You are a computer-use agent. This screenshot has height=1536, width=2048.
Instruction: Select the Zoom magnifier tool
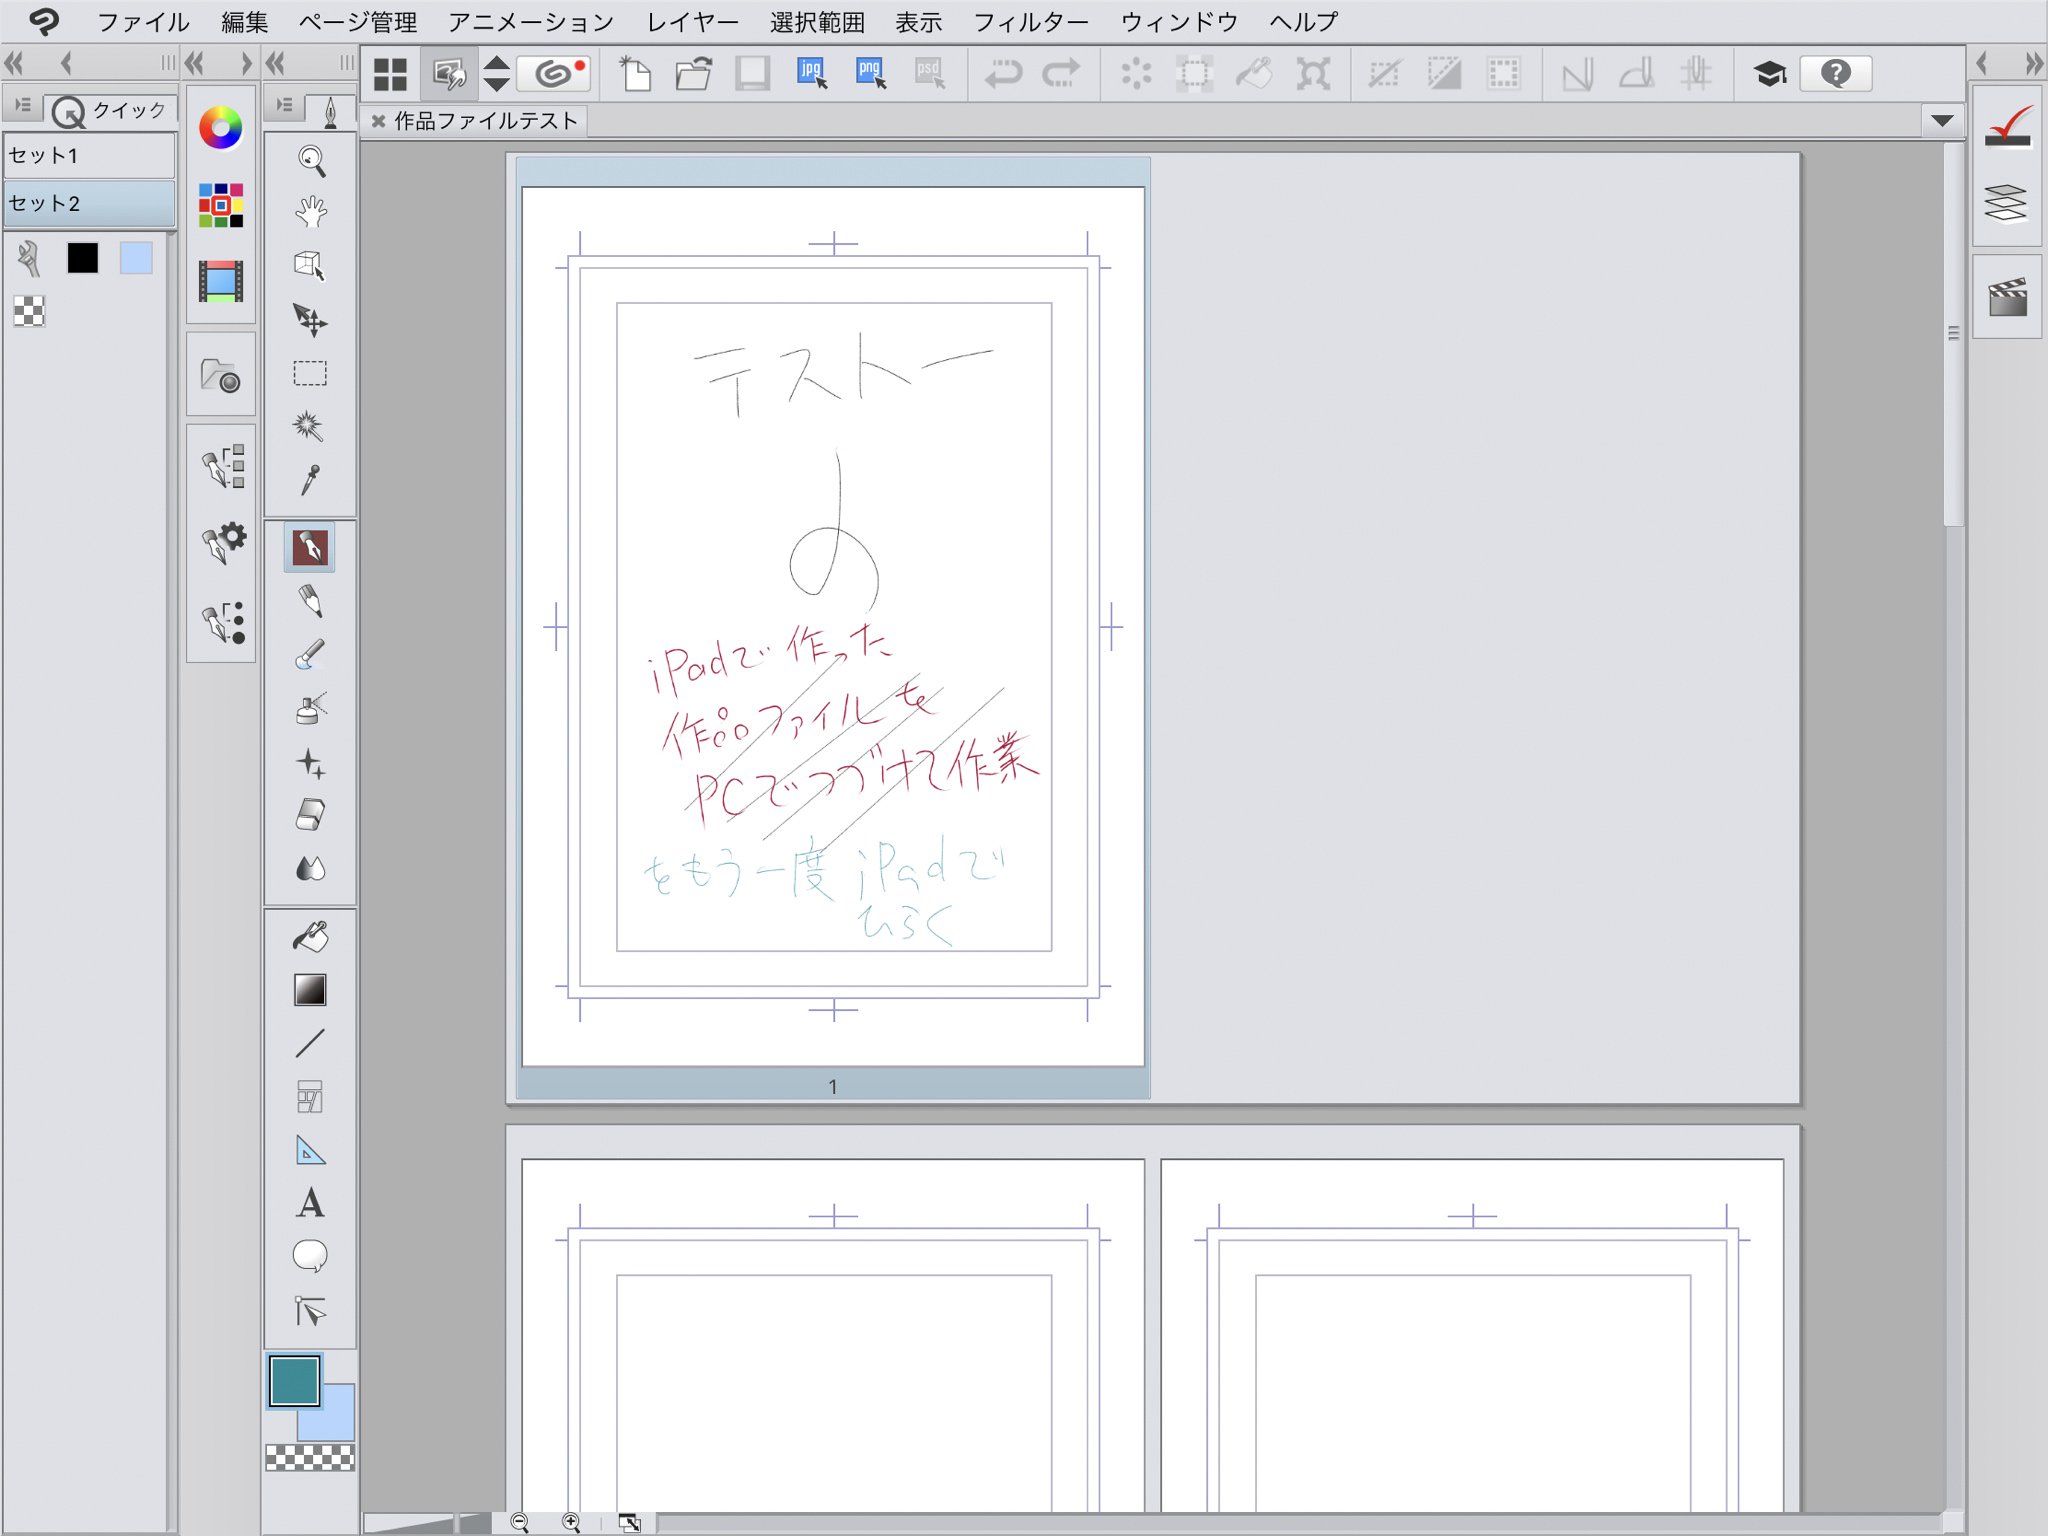point(310,160)
